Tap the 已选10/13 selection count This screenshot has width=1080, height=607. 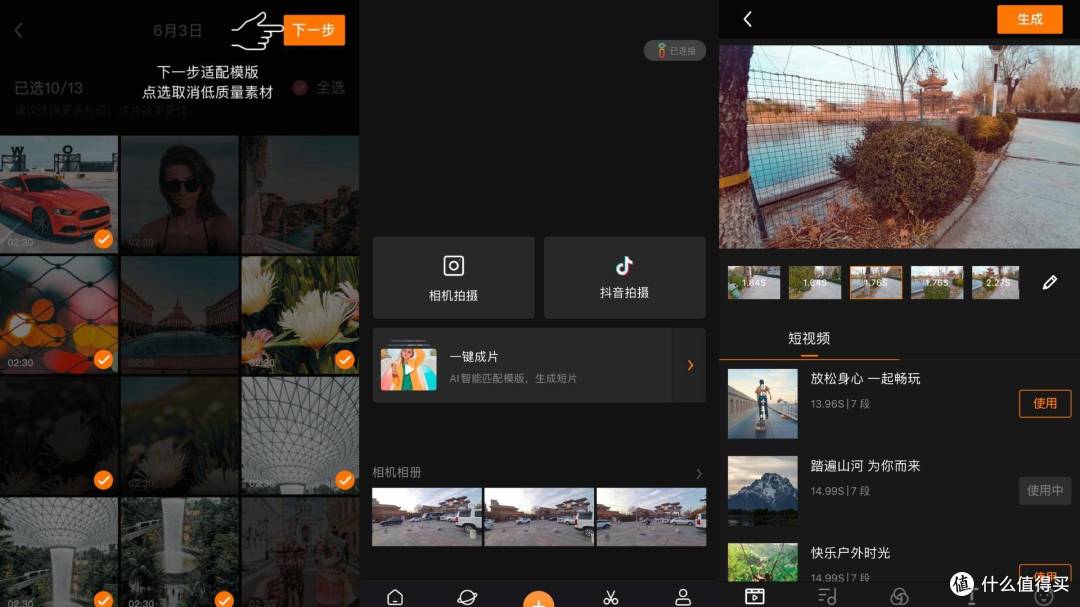48,88
